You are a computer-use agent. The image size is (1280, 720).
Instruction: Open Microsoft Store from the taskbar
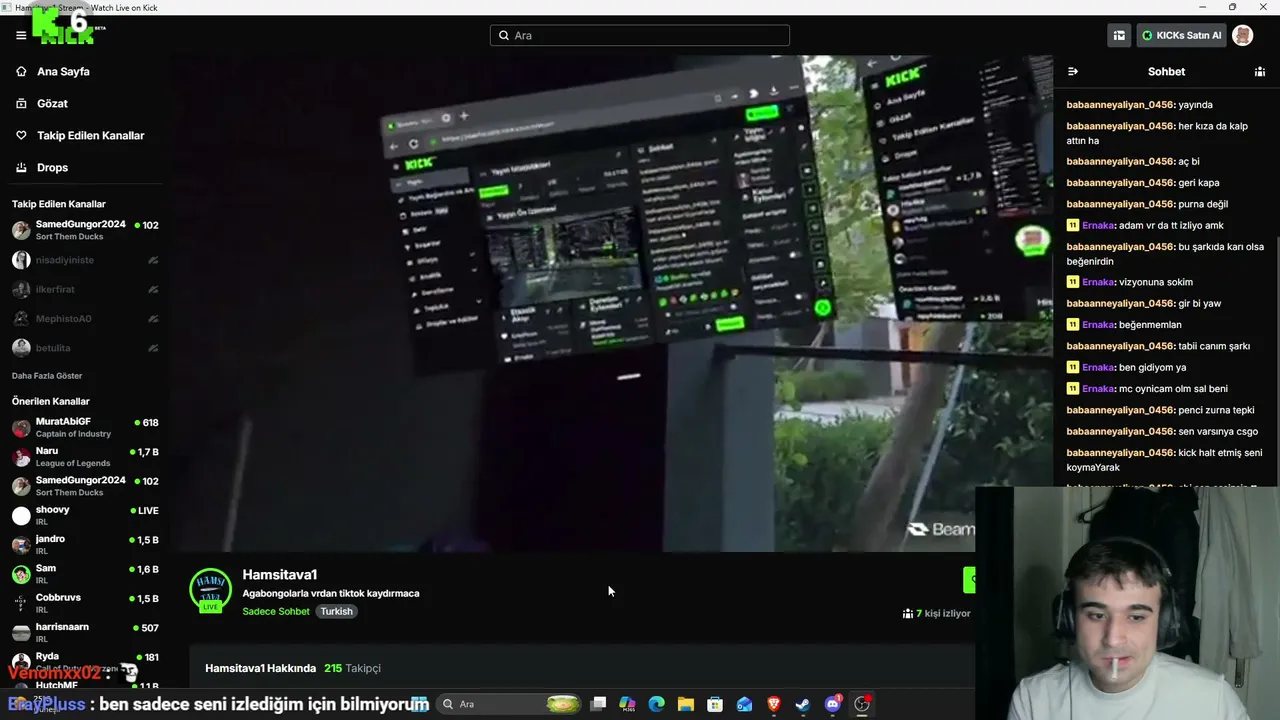[715, 704]
